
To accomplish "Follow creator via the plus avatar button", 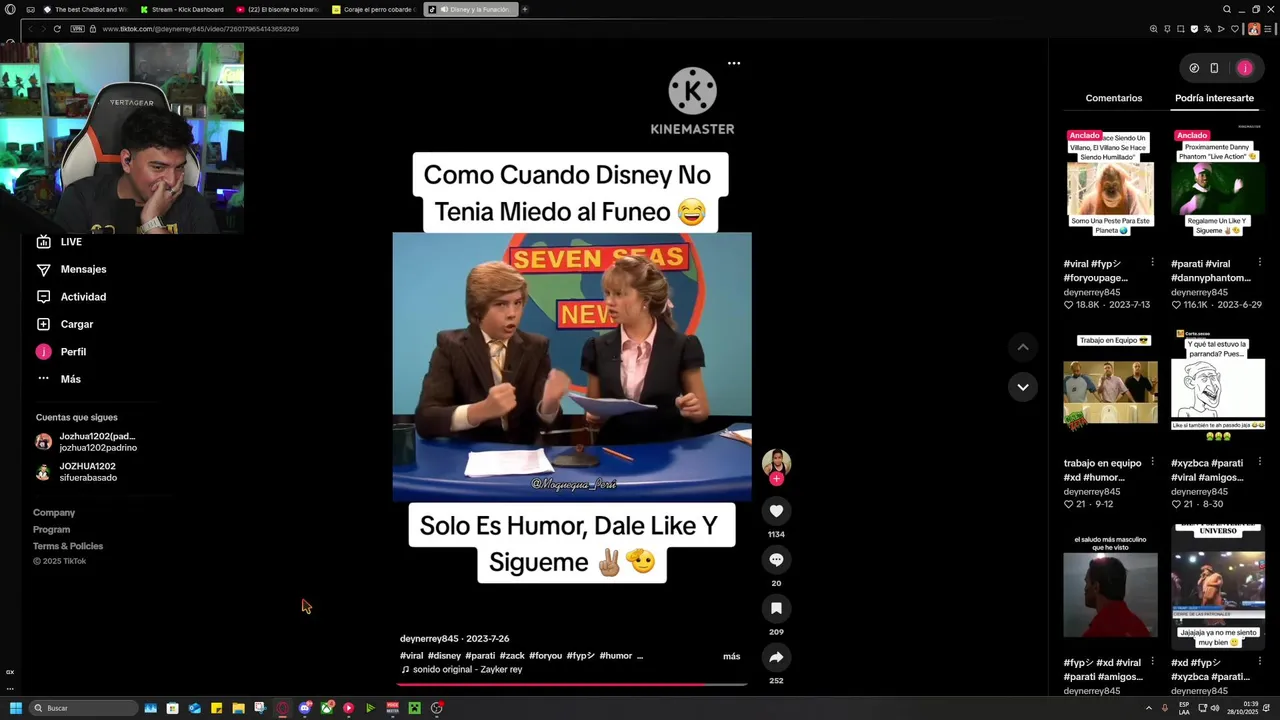I will coord(776,479).
